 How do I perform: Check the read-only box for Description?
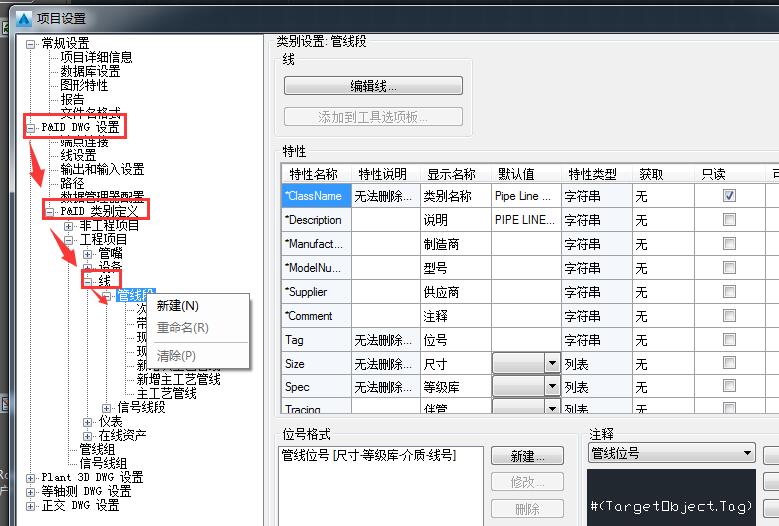pos(729,220)
